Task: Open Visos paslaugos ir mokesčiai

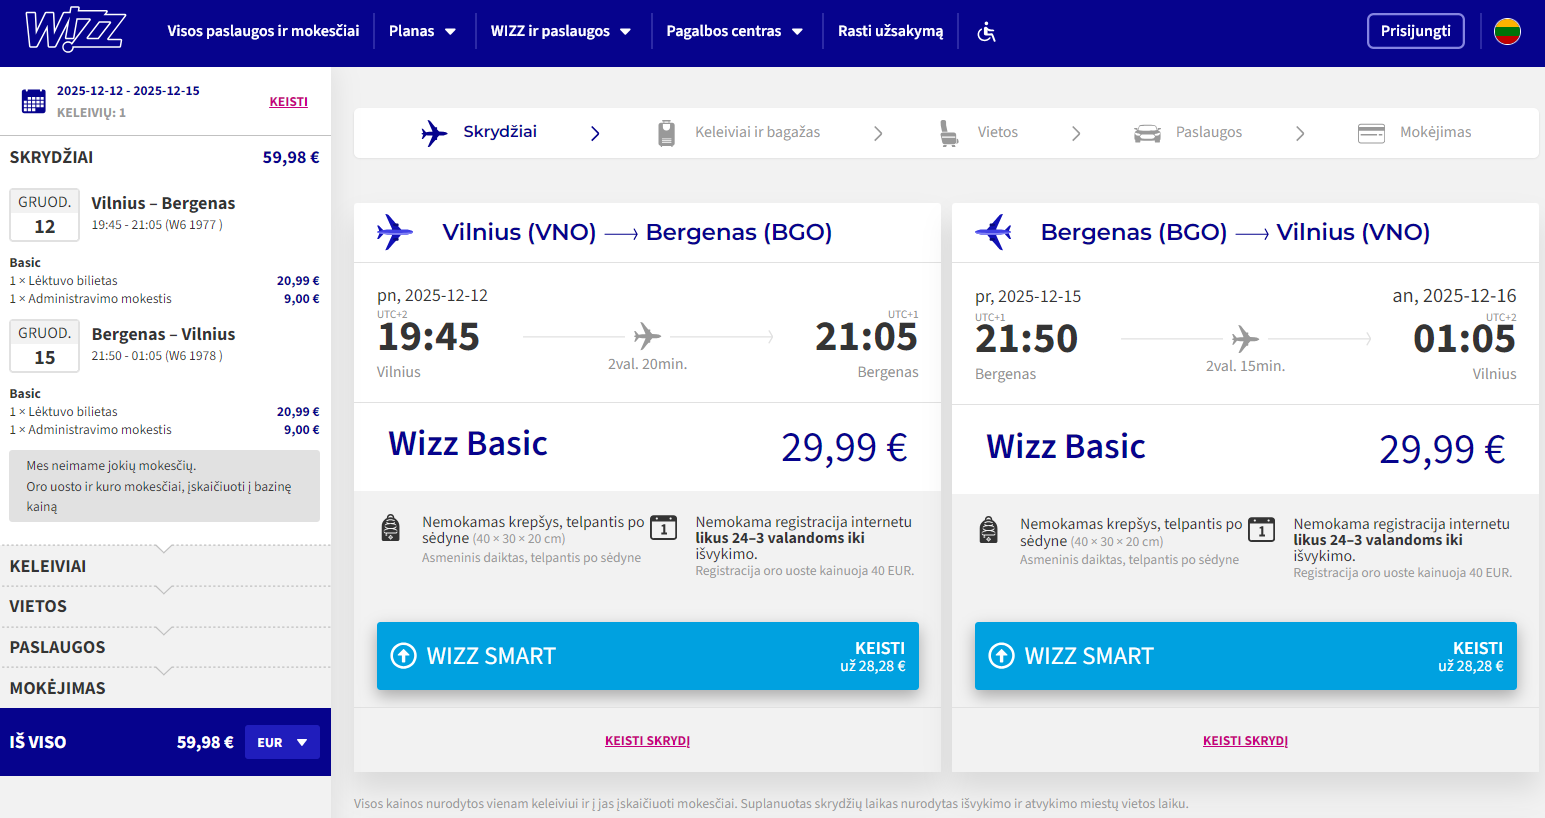Action: pyautogui.click(x=263, y=31)
